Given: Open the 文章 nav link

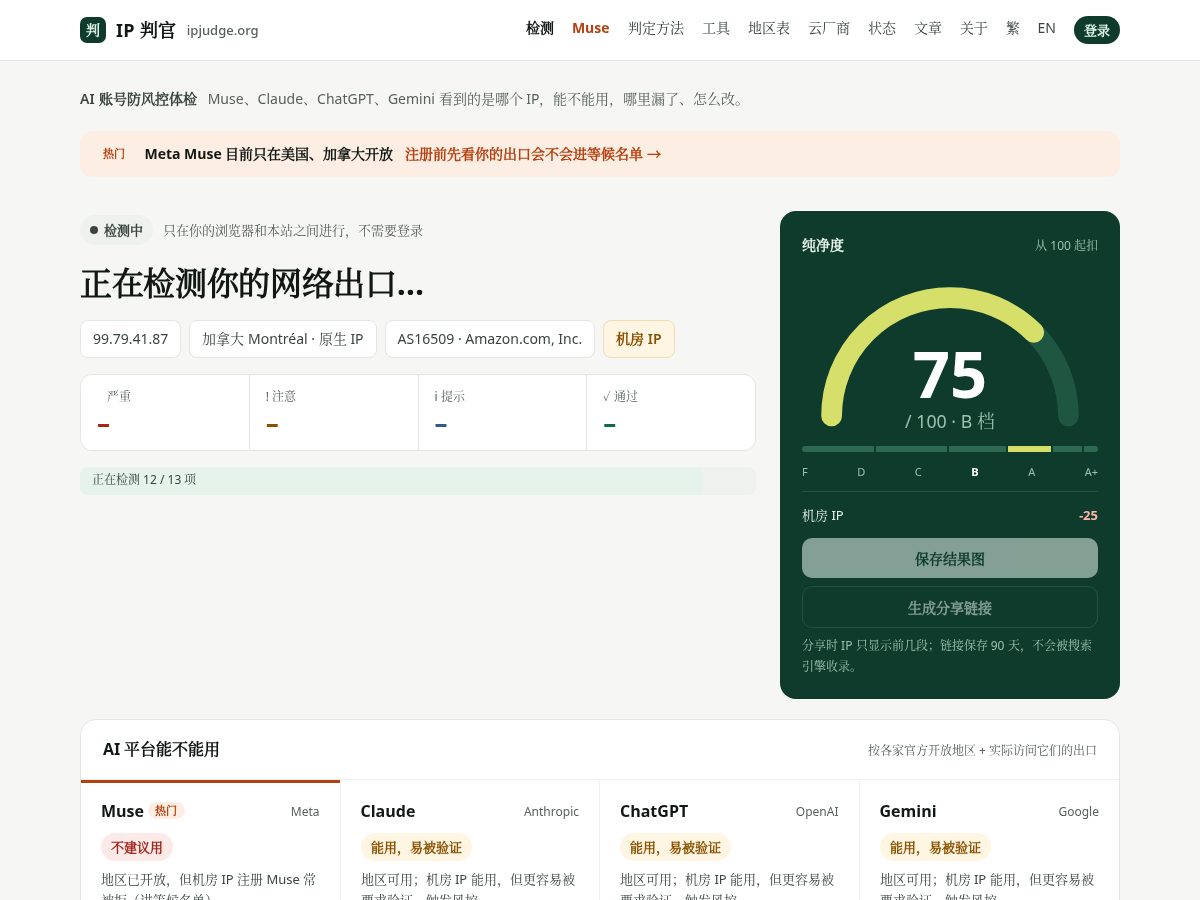Looking at the screenshot, I should 928,28.
